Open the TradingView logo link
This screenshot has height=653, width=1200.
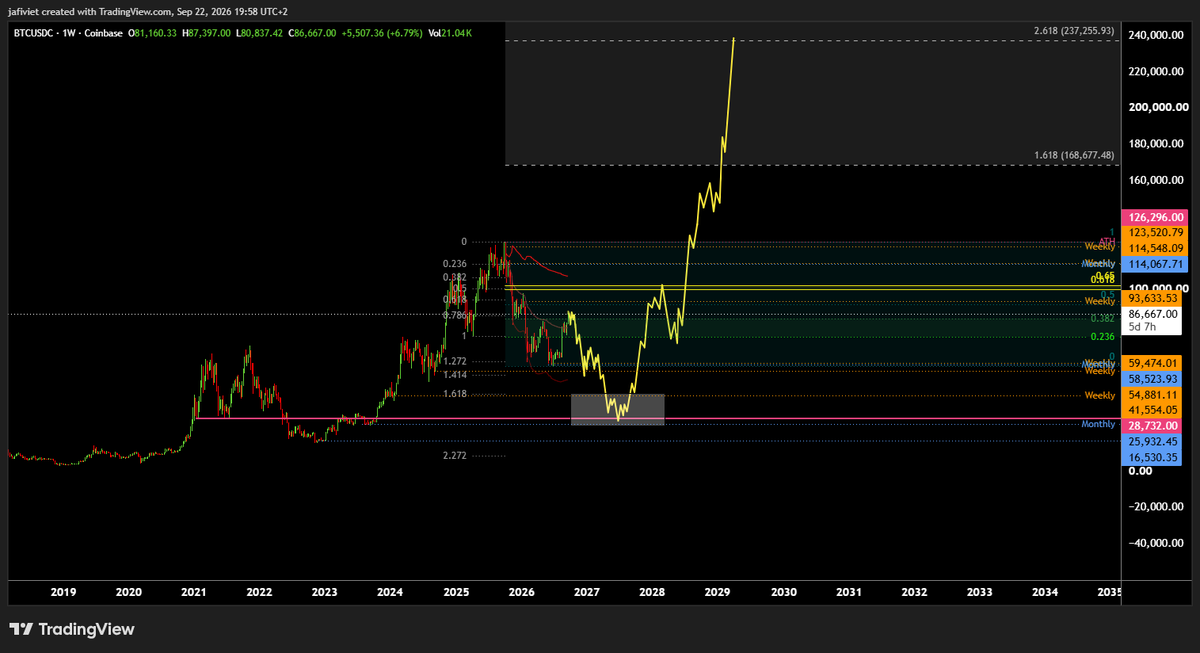pos(72,629)
